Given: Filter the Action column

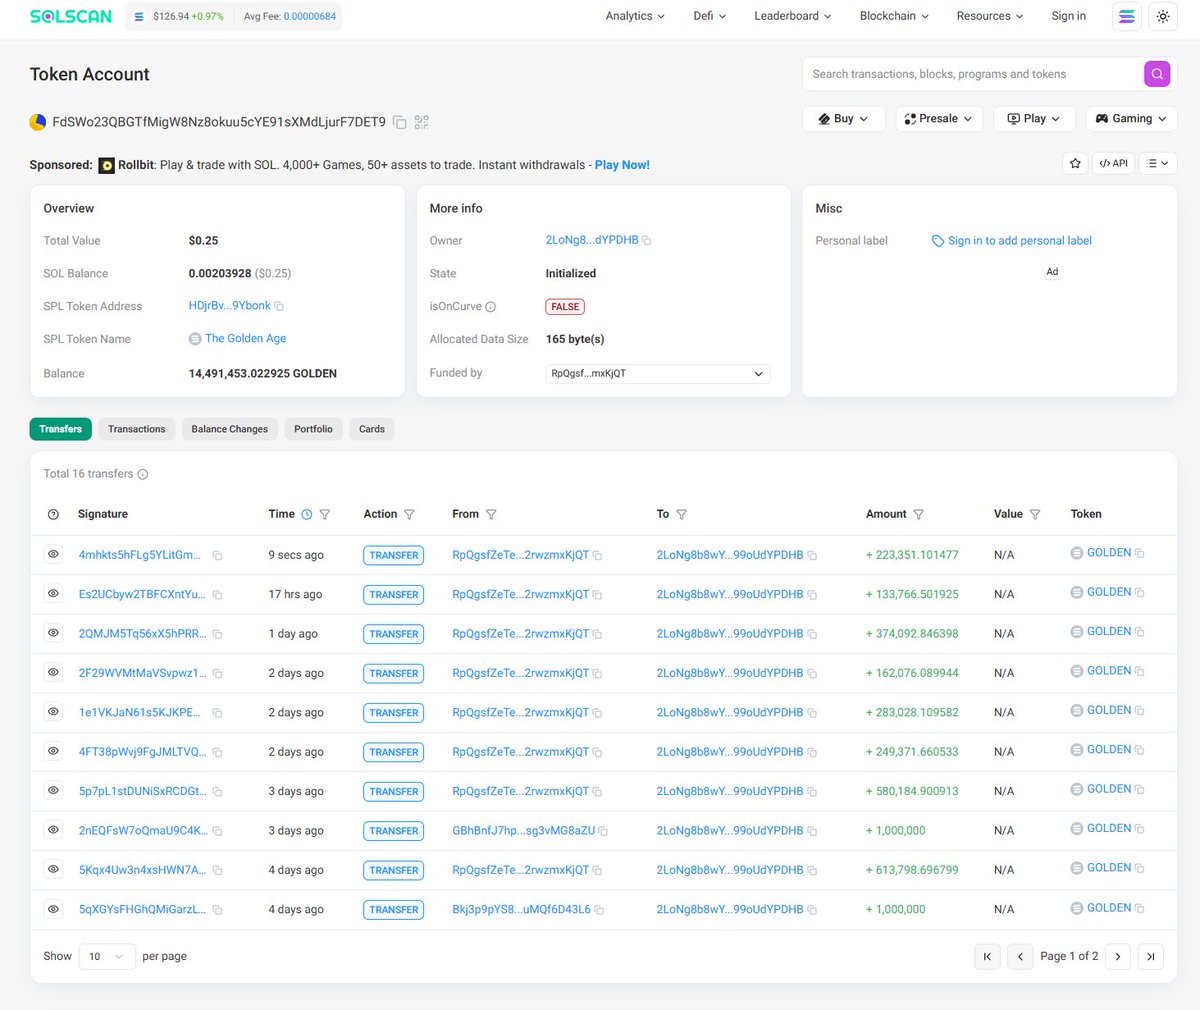Looking at the screenshot, I should [409, 514].
